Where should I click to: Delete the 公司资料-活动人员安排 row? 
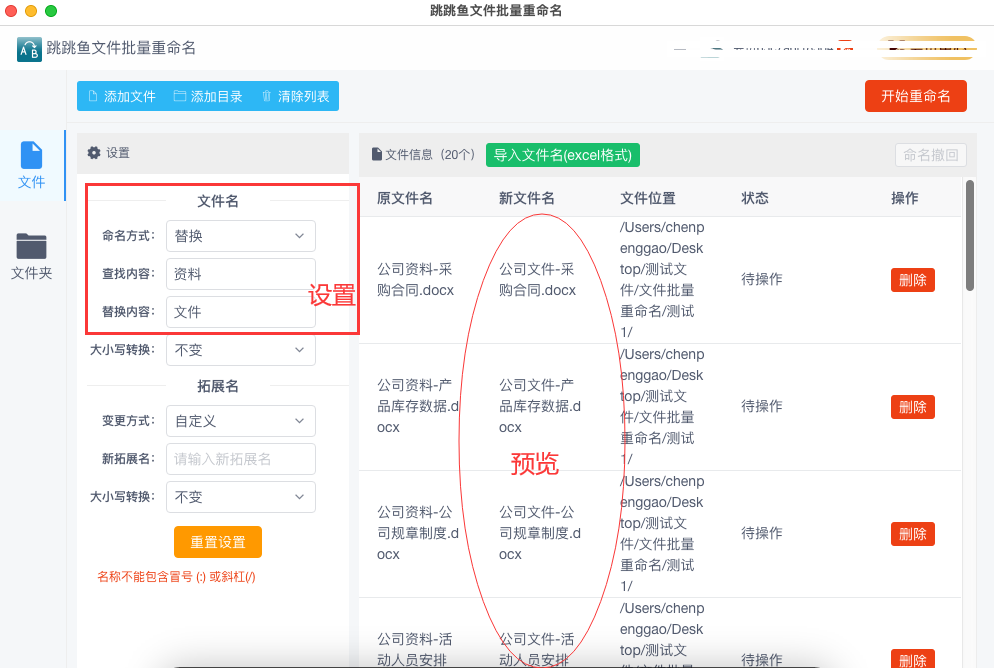pyautogui.click(x=912, y=658)
